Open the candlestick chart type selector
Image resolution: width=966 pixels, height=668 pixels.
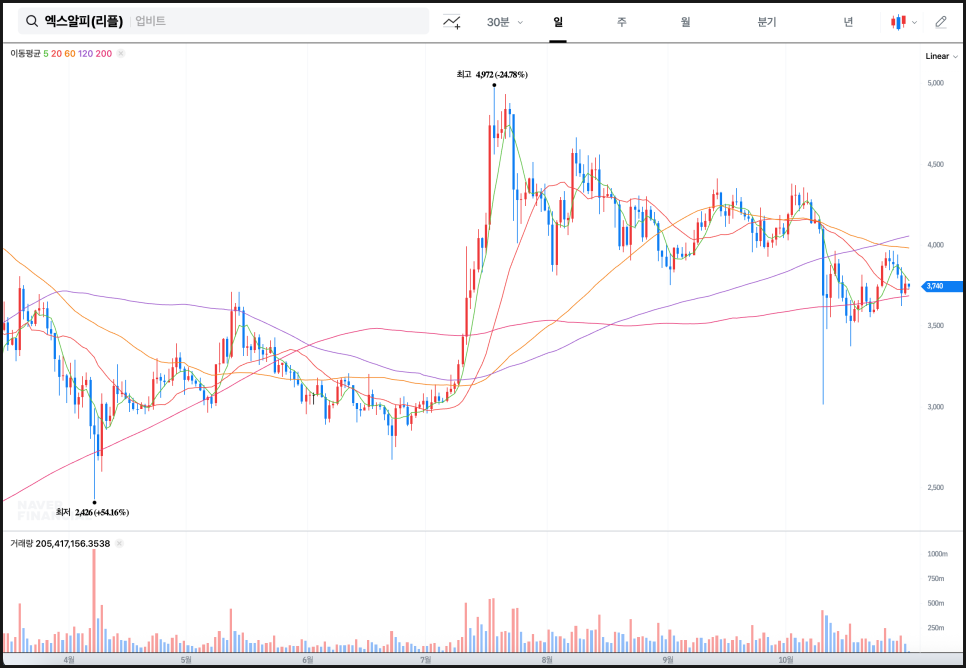[903, 21]
